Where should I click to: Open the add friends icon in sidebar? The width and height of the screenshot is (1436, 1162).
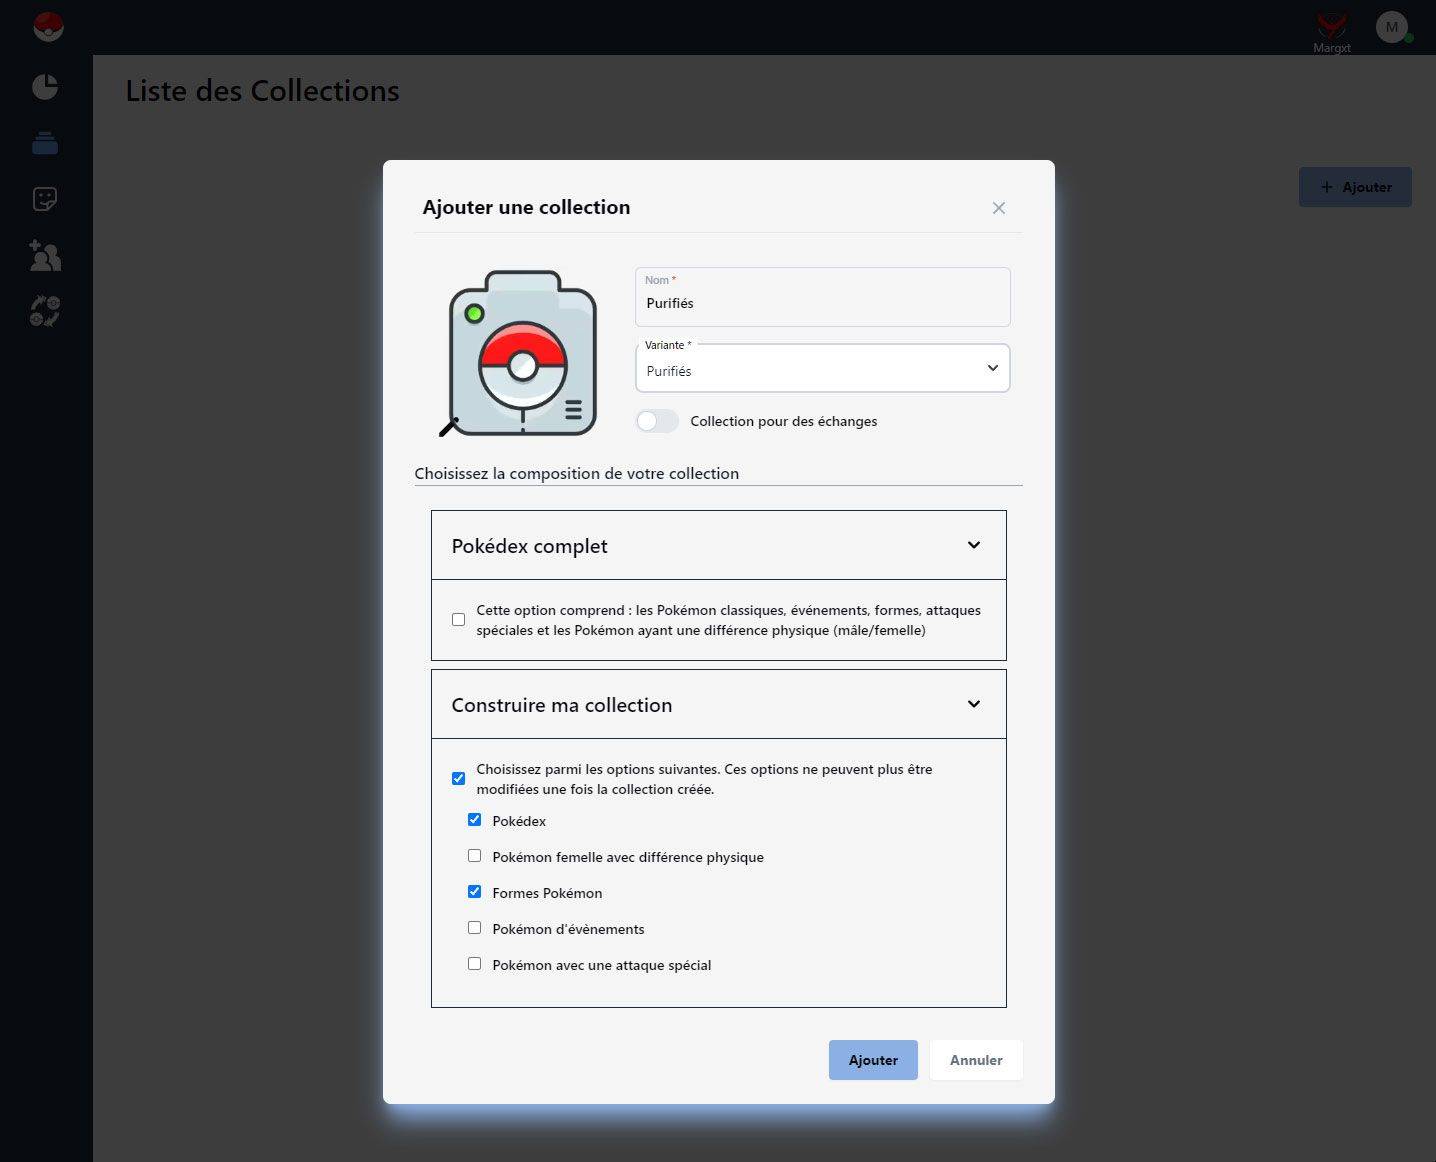(x=45, y=256)
